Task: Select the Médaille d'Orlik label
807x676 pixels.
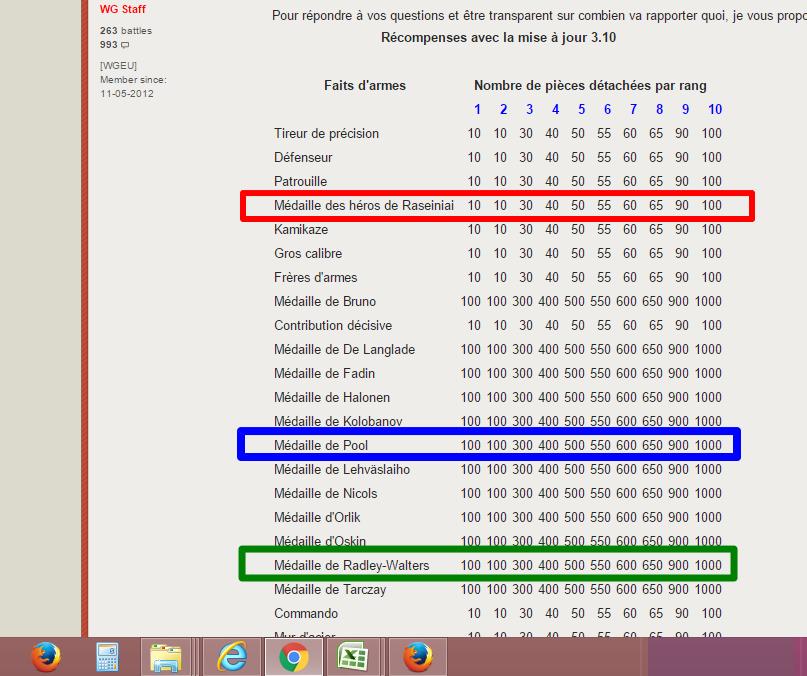Action: 317,517
